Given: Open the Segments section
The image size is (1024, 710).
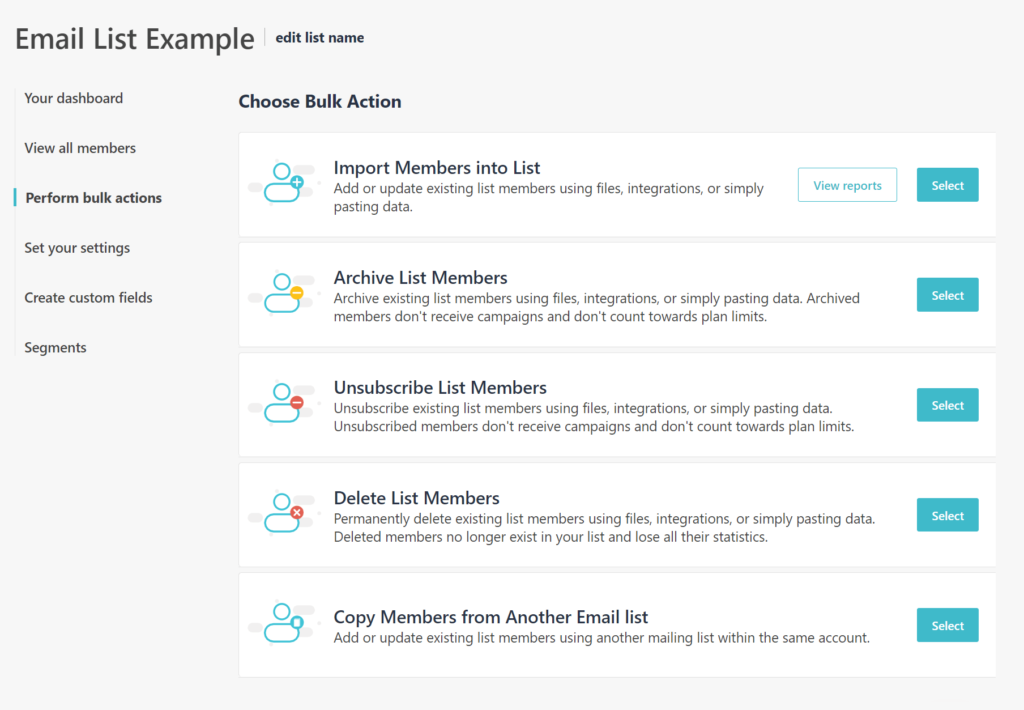Looking at the screenshot, I should click(55, 347).
